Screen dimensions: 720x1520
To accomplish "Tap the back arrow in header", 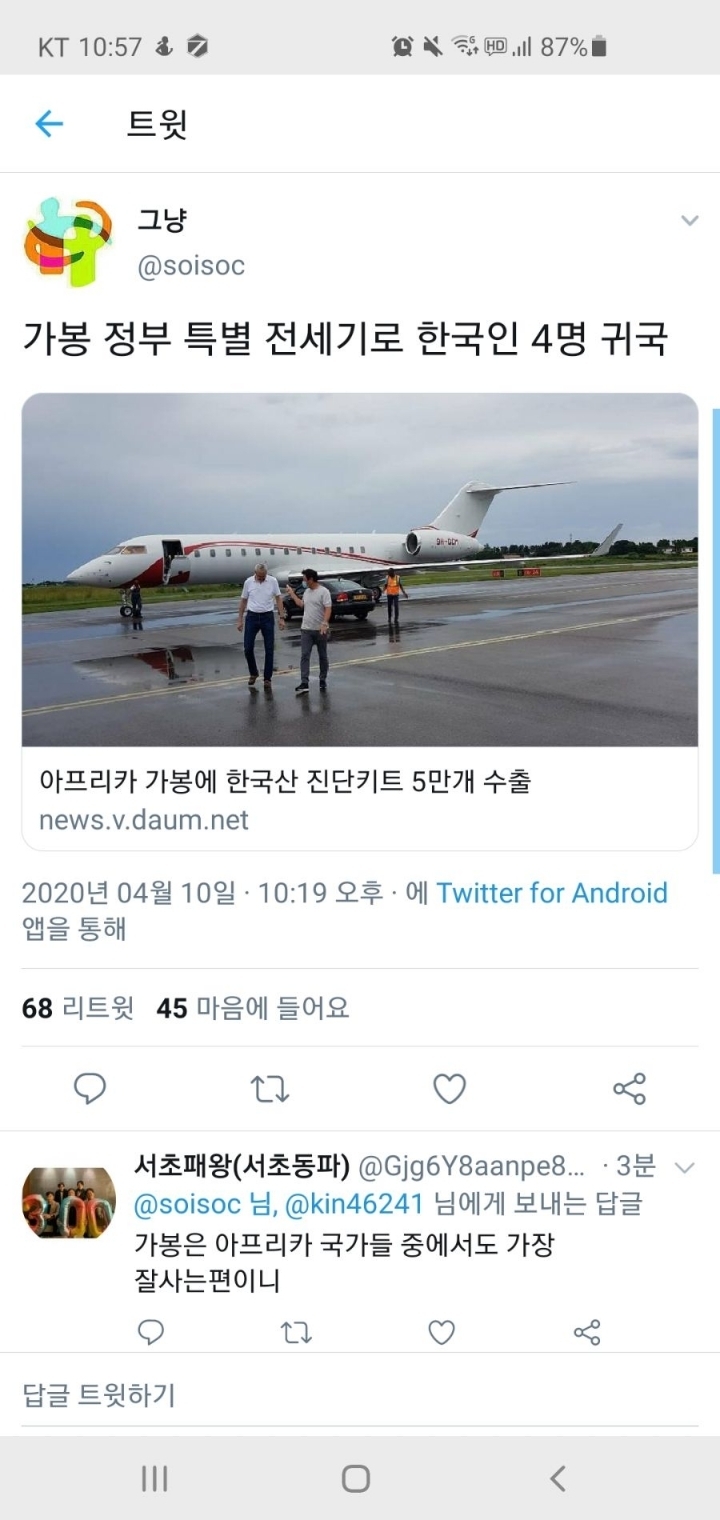I will (49, 124).
